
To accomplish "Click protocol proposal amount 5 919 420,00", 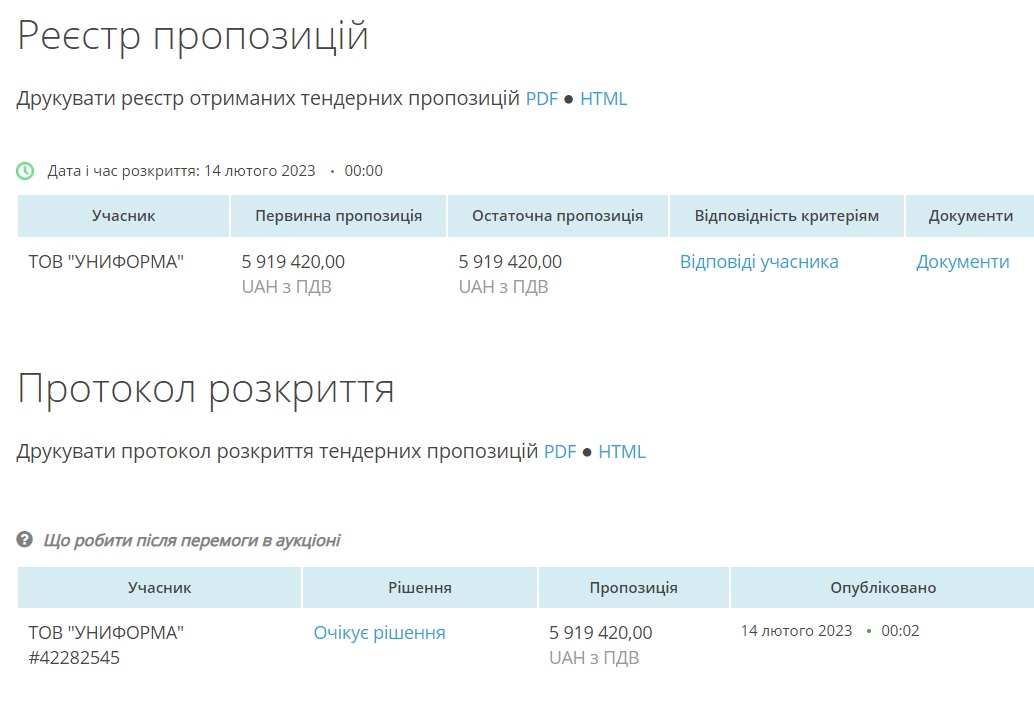I will coord(601,633).
